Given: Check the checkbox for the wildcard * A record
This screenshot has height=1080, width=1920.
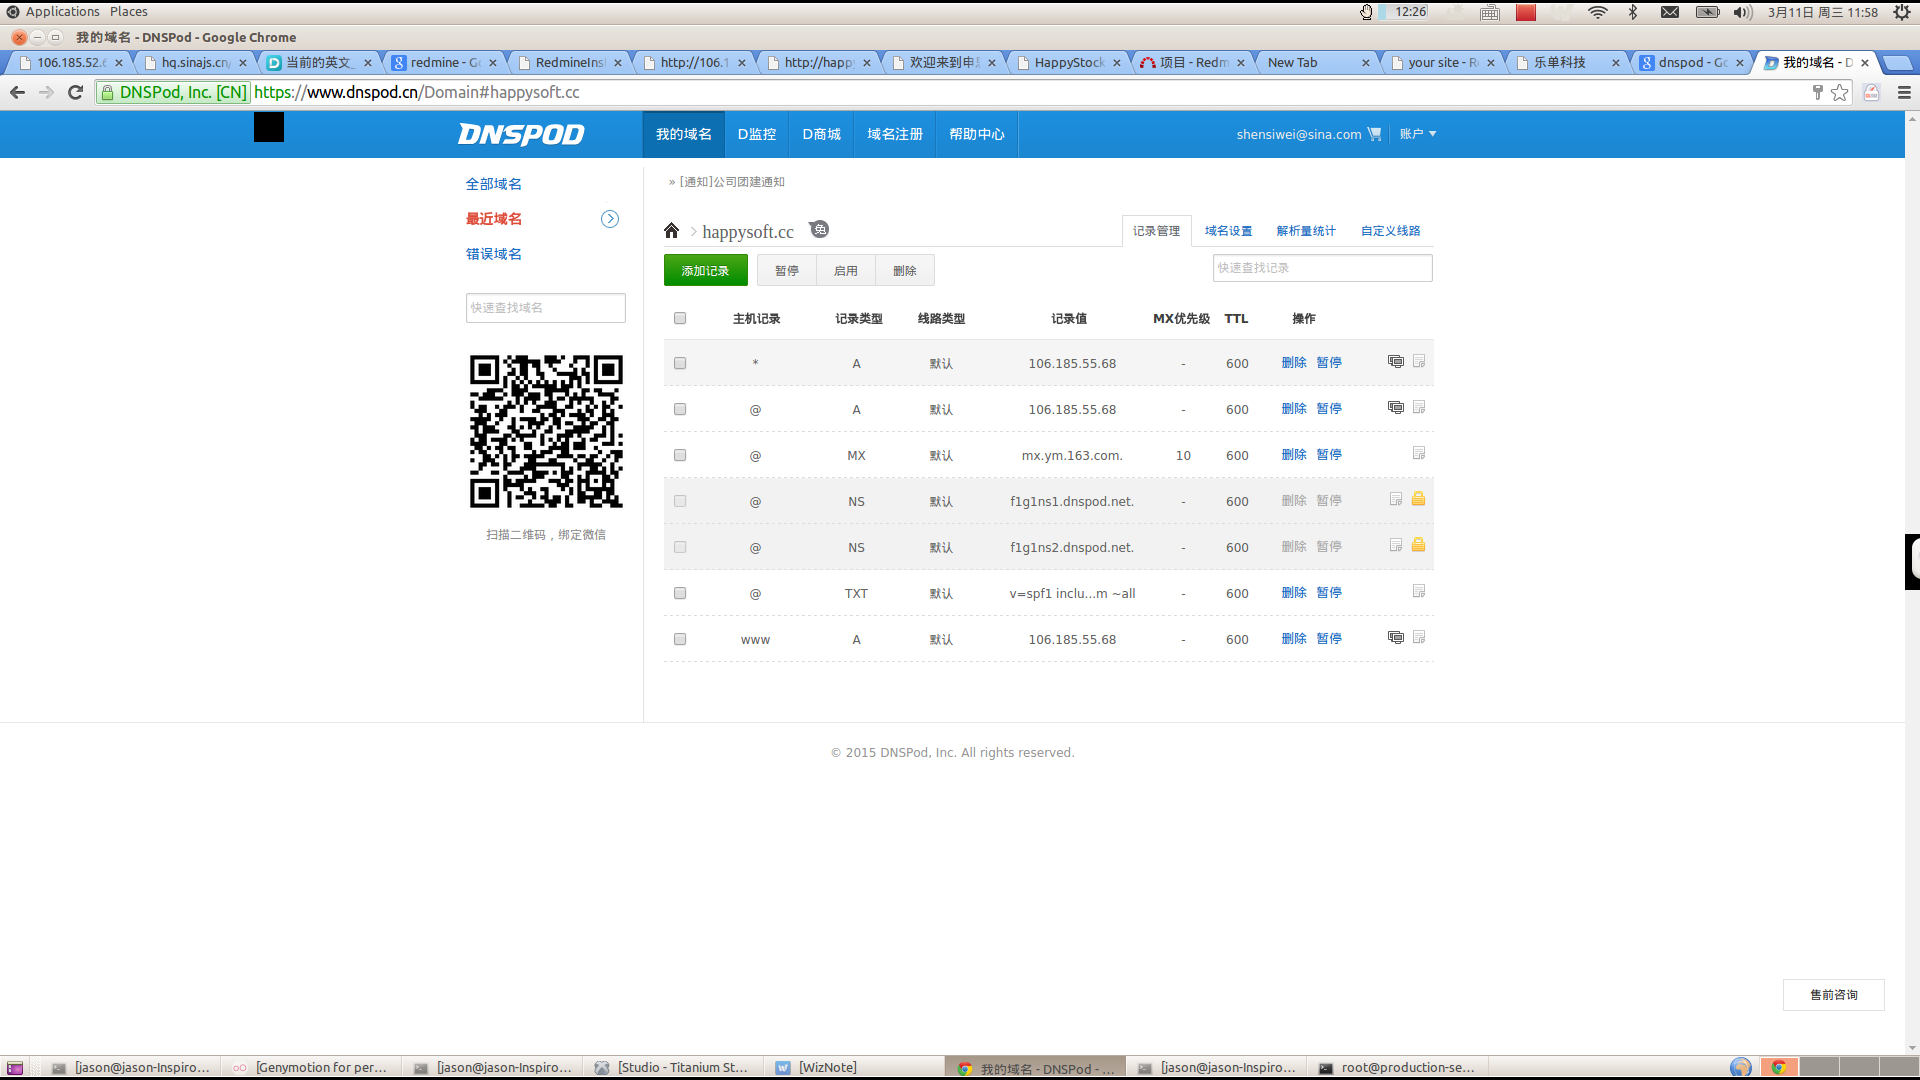Looking at the screenshot, I should click(x=680, y=363).
